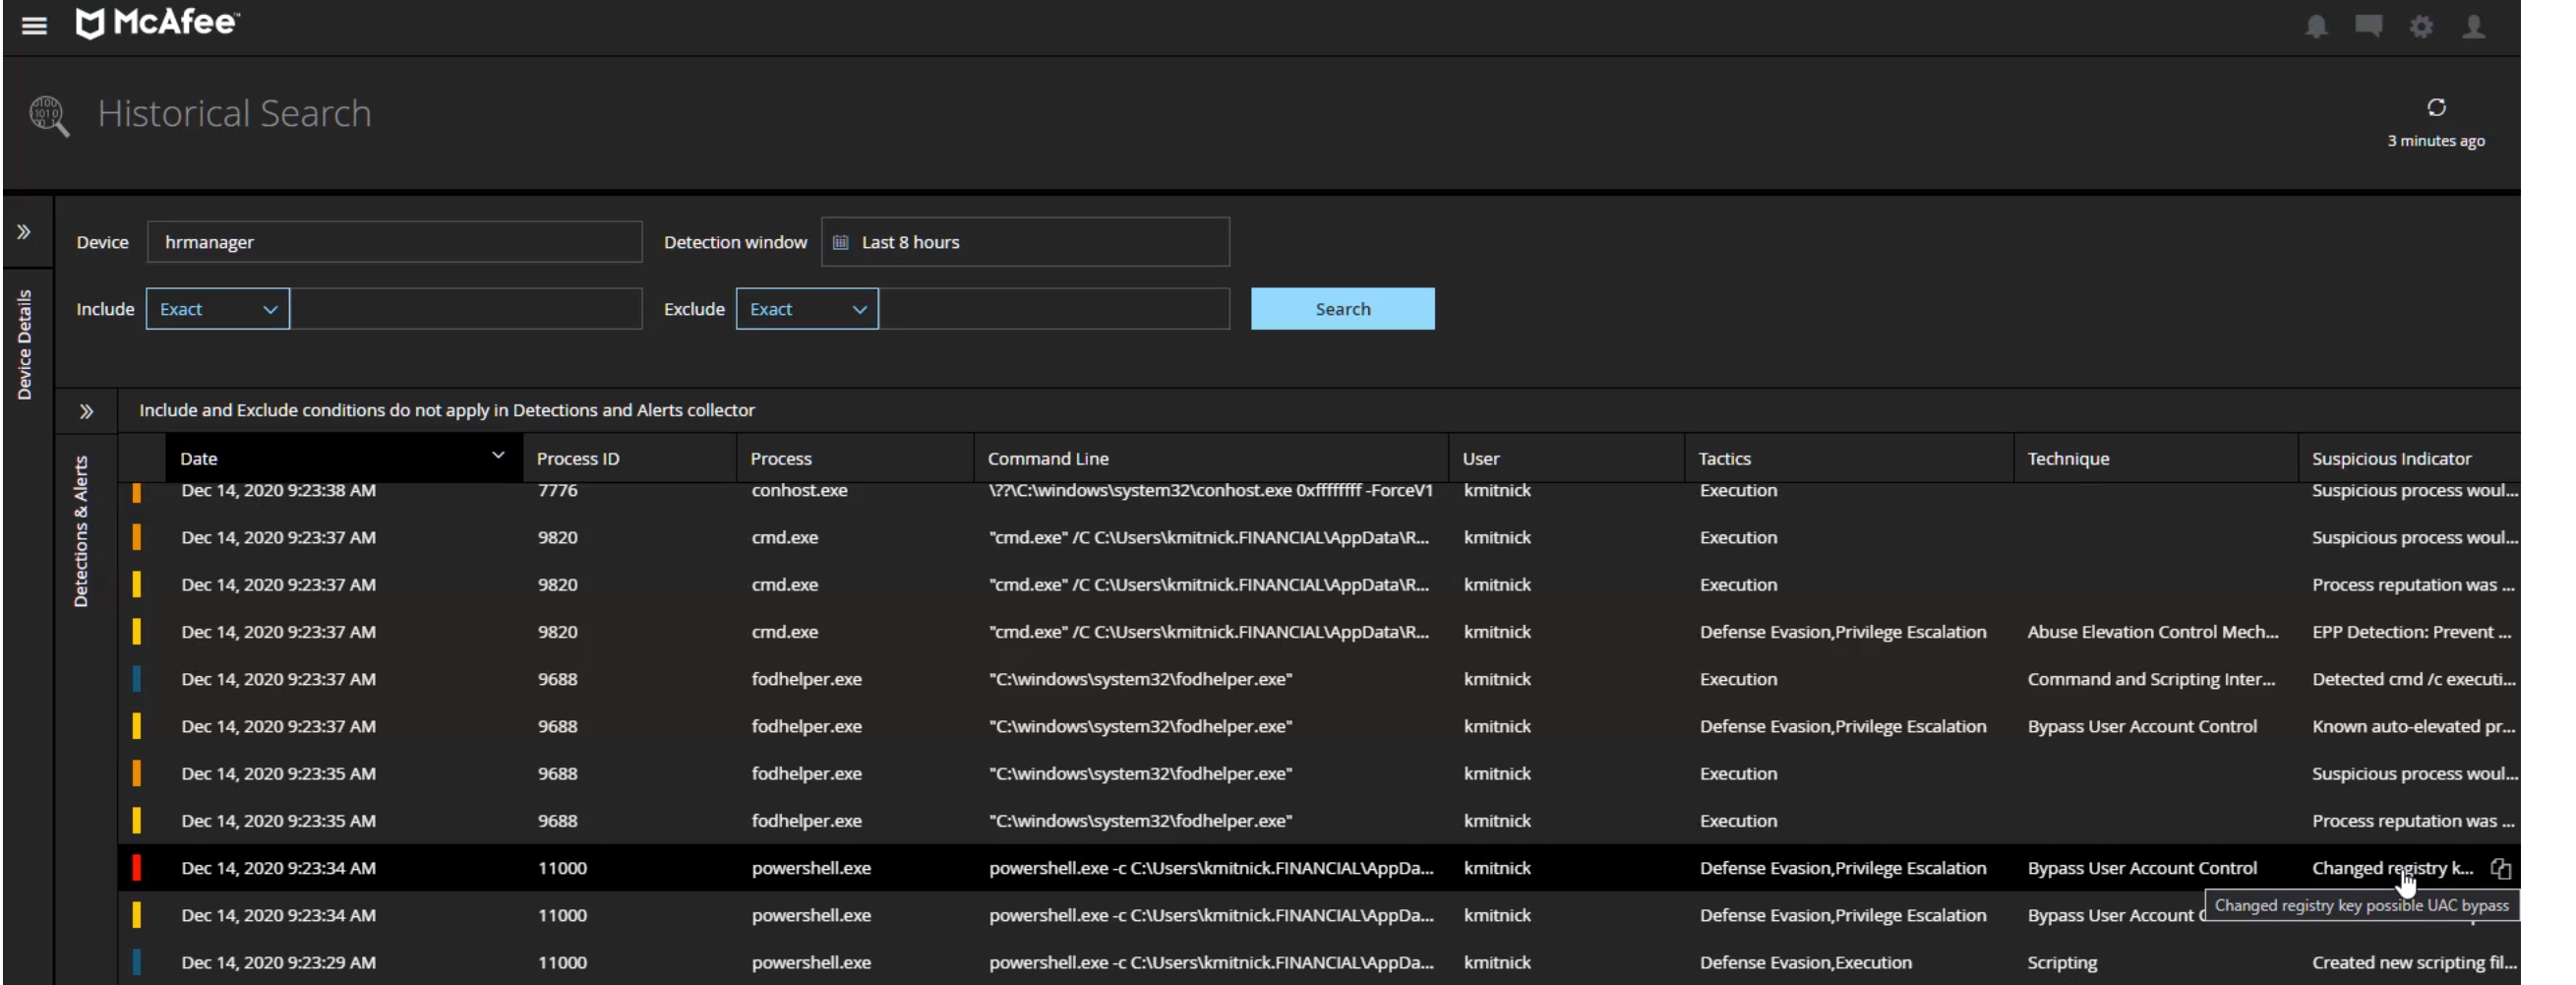2576x985 pixels.
Task: Copy the suspicious indicator text icon
Action: coord(2500,869)
